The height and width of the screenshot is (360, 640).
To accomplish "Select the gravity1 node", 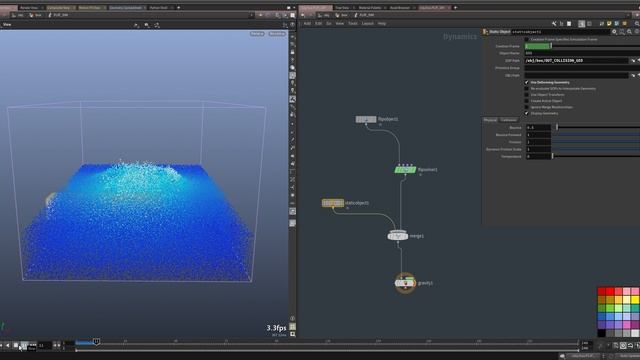I will pyautogui.click(x=405, y=283).
